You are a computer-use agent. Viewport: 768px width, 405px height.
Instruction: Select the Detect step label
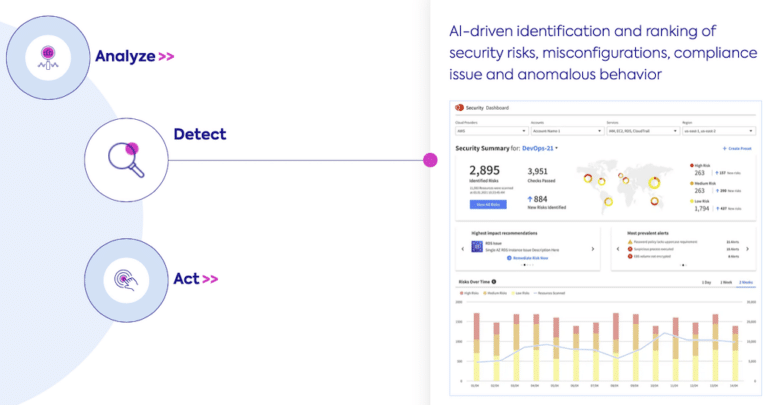(x=200, y=134)
